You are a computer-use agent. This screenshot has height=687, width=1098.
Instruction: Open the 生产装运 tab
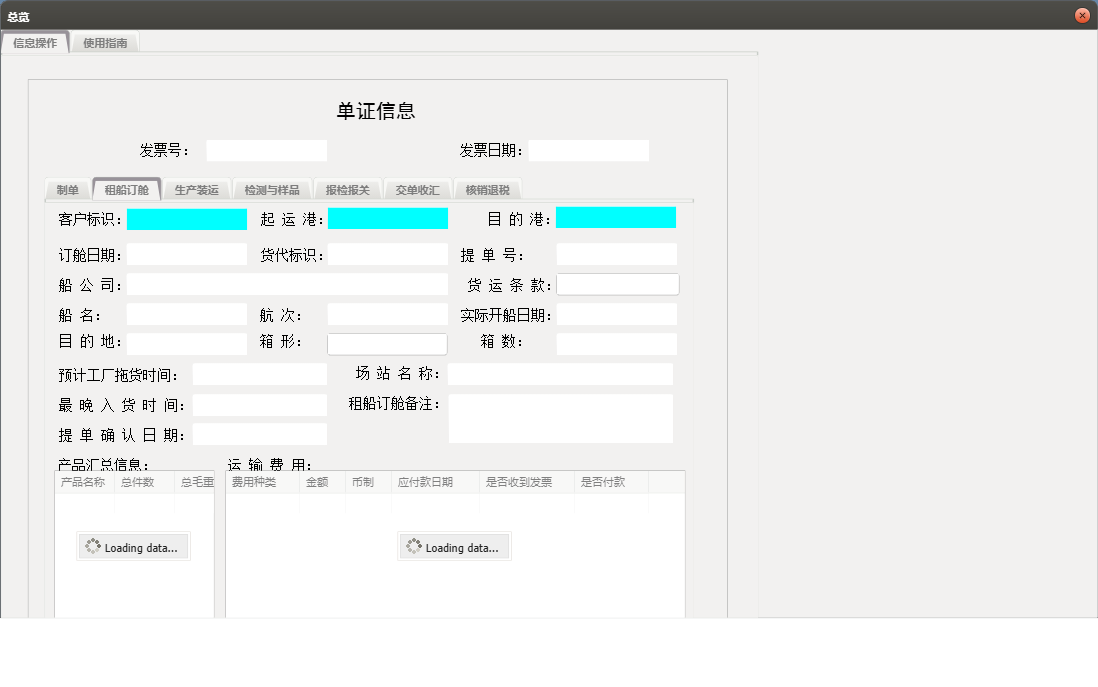coord(197,188)
